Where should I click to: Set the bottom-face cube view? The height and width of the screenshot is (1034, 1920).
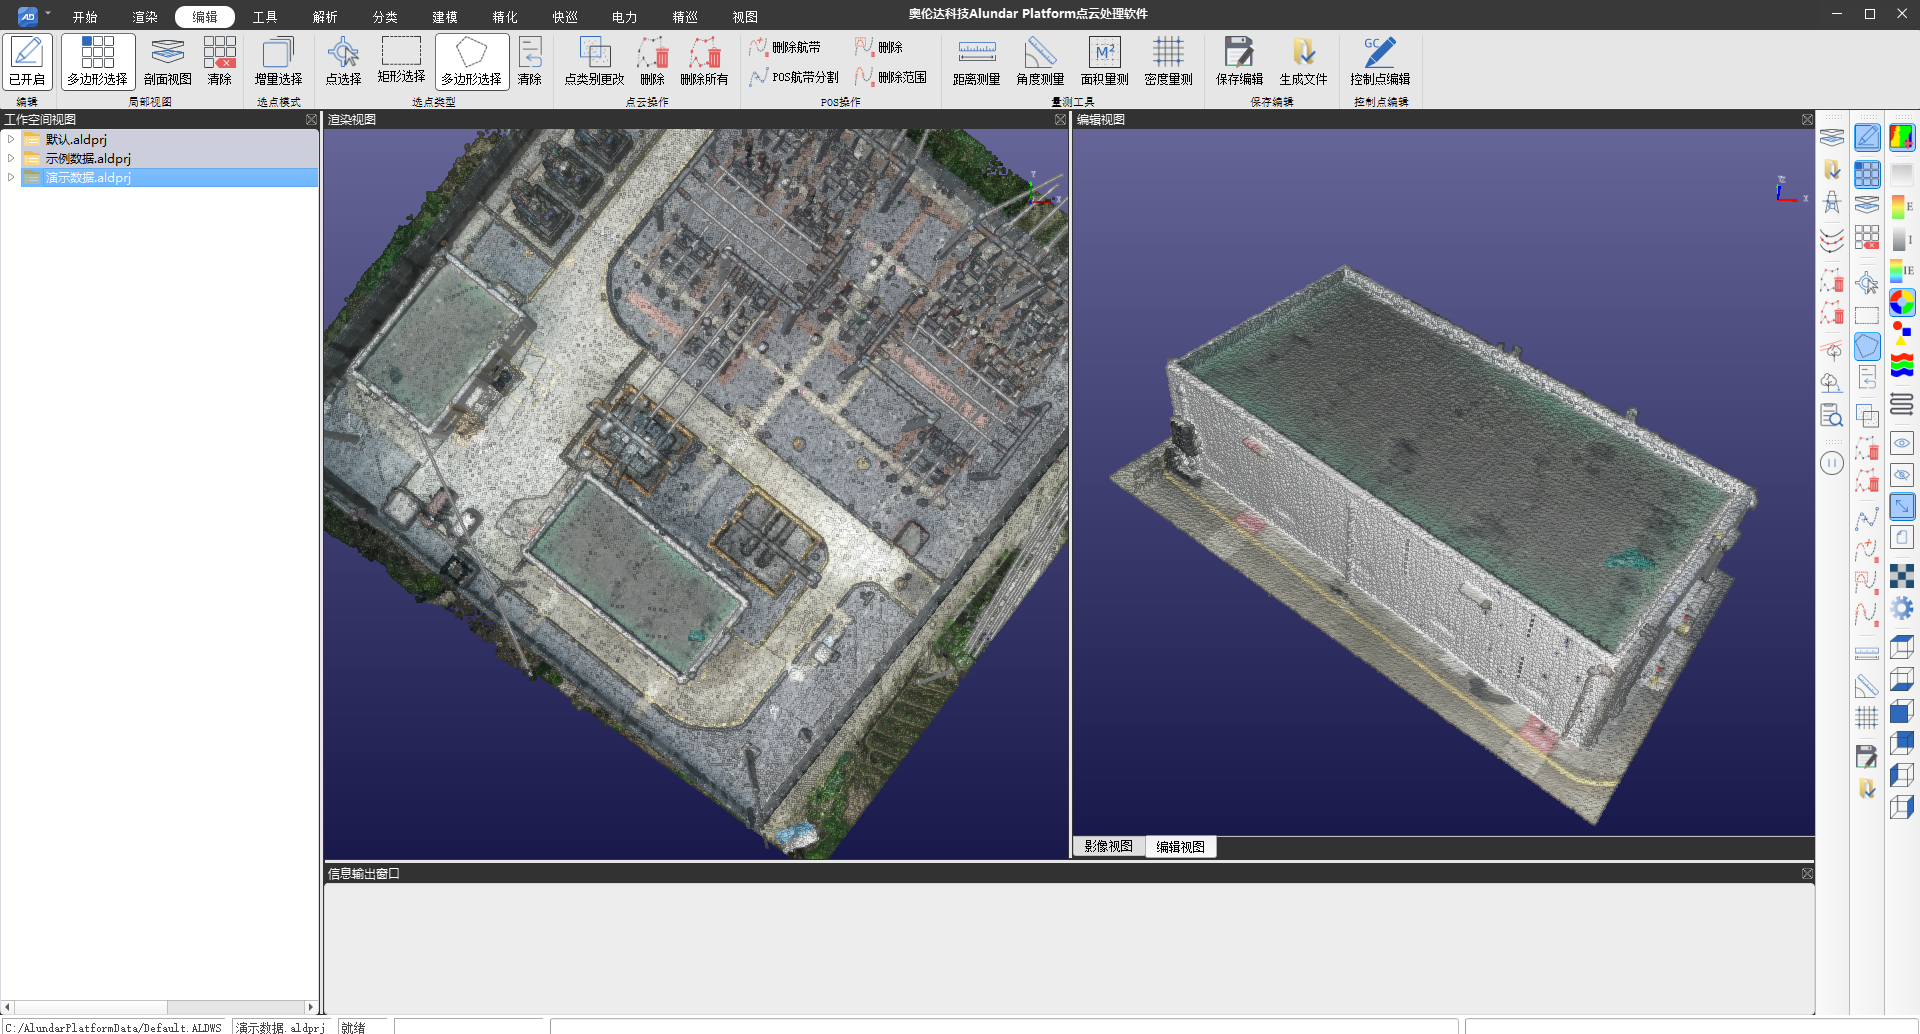tap(1902, 680)
